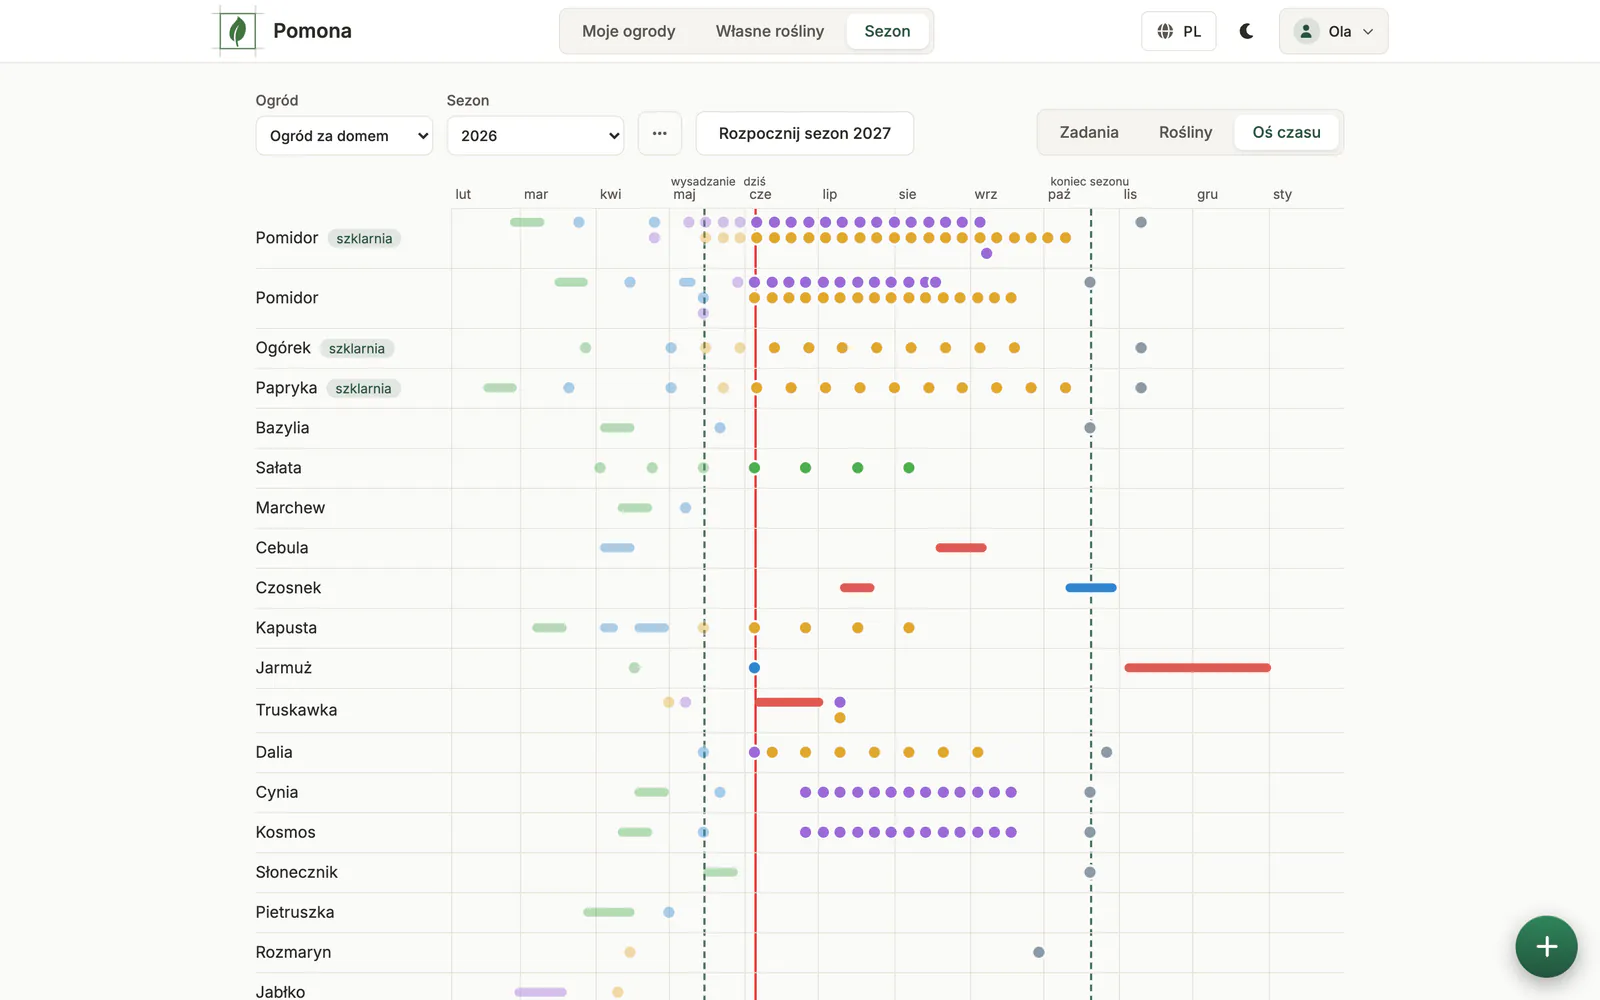Switch view to Zadania

pos(1089,132)
